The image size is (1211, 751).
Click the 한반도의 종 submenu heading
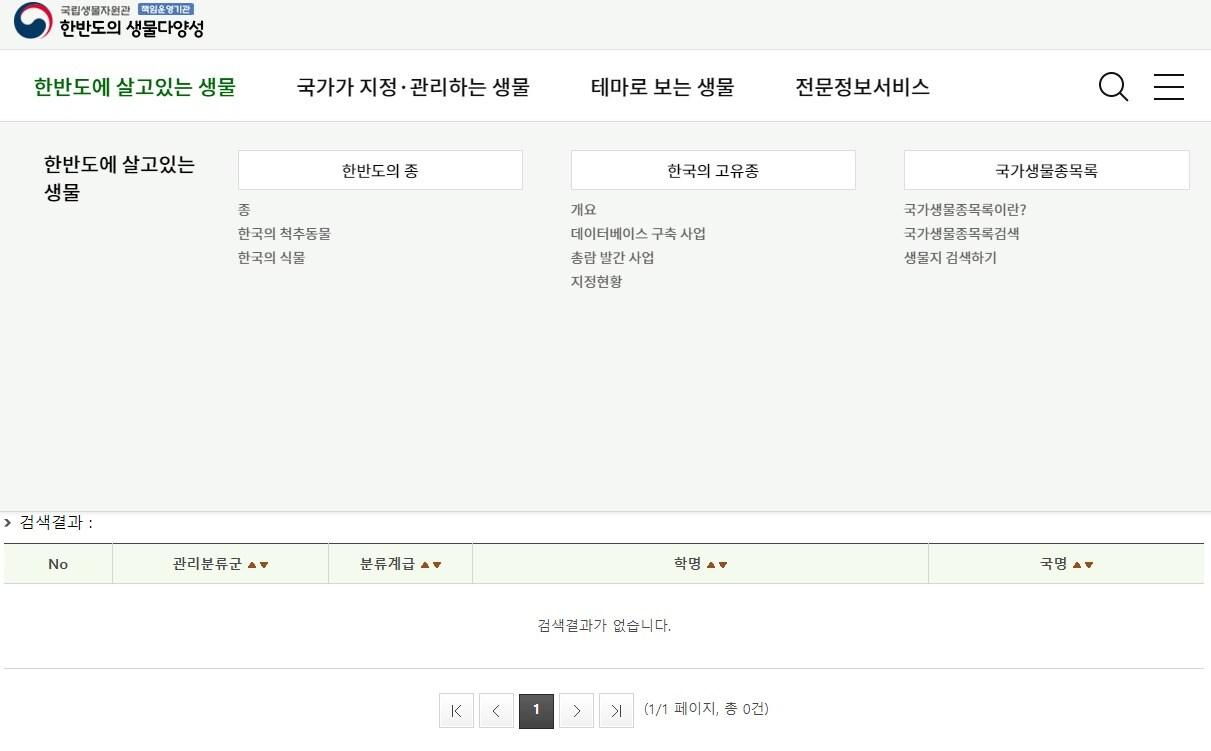pos(380,171)
